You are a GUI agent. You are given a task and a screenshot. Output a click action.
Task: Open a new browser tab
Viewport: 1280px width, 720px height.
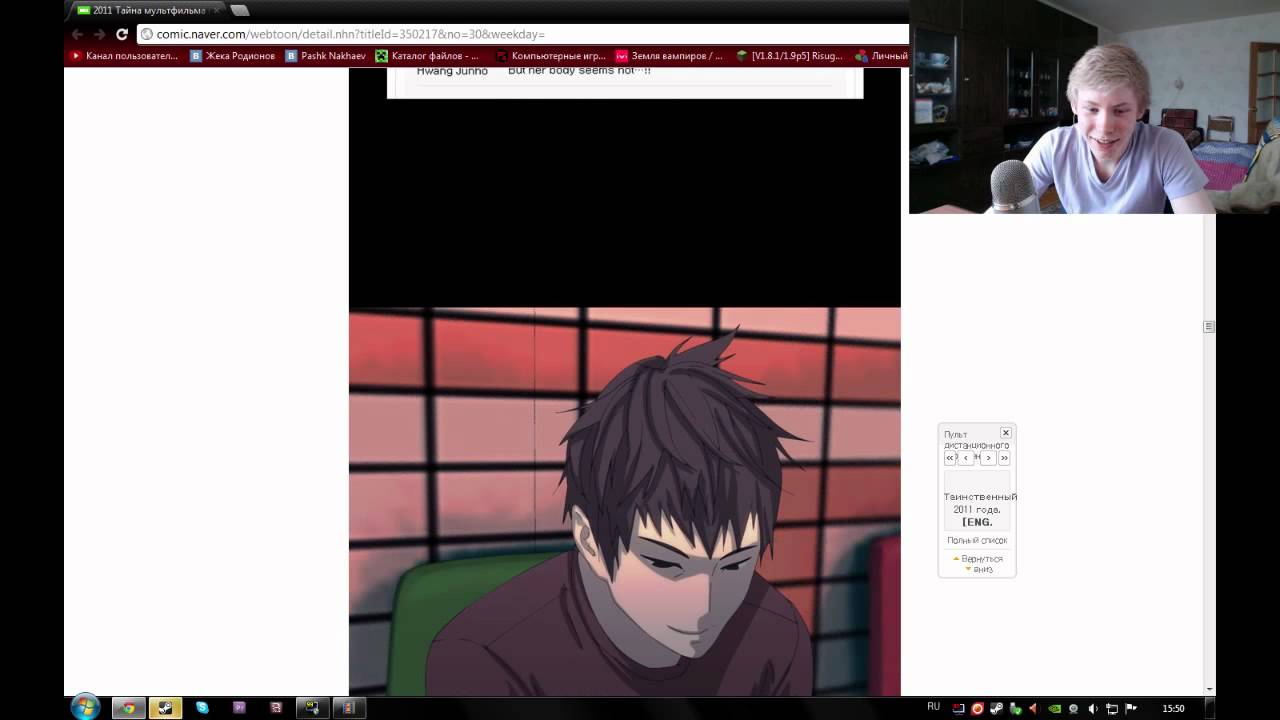[239, 11]
